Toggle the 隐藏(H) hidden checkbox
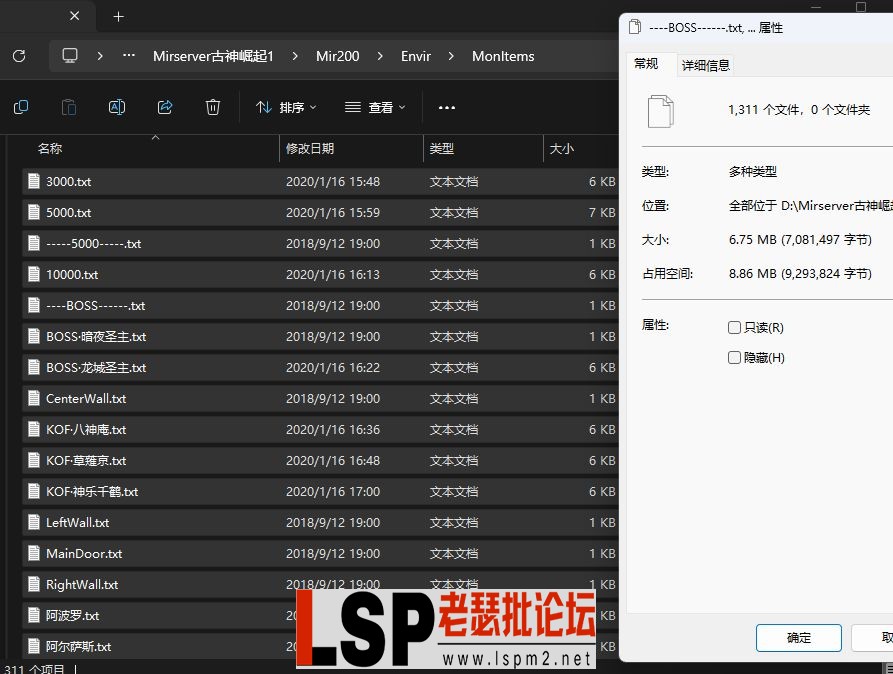This screenshot has width=893, height=674. tap(734, 358)
